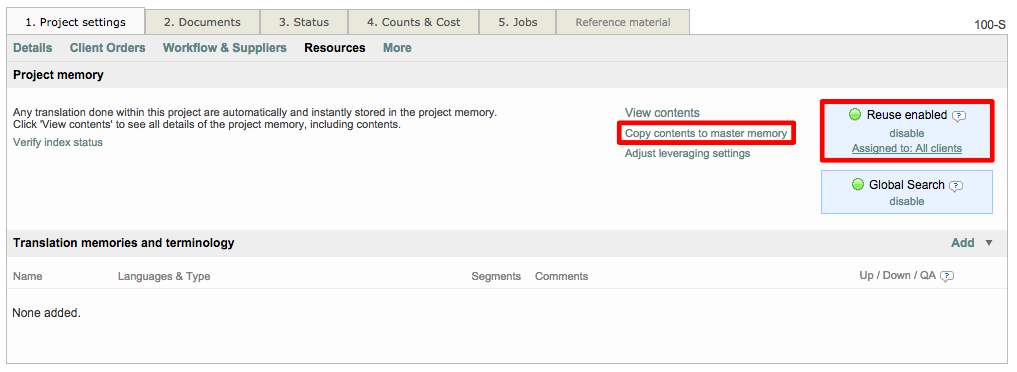Screen dimensions: 1017x372
Task: Click View contents link
Action: (x=662, y=113)
